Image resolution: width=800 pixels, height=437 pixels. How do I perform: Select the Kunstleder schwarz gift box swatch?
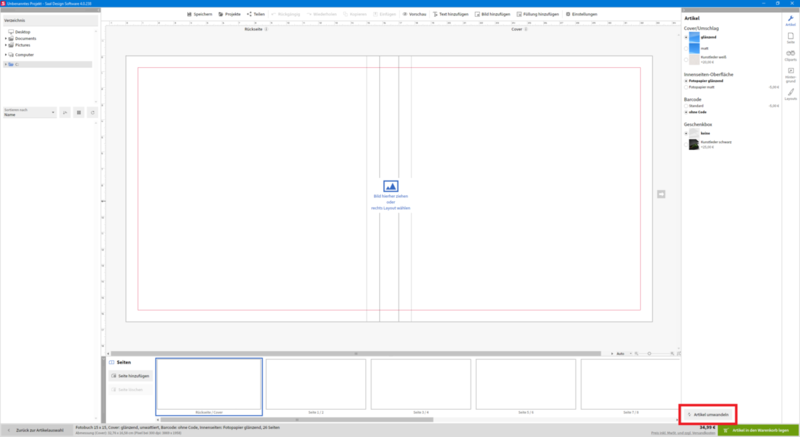[x=693, y=145]
